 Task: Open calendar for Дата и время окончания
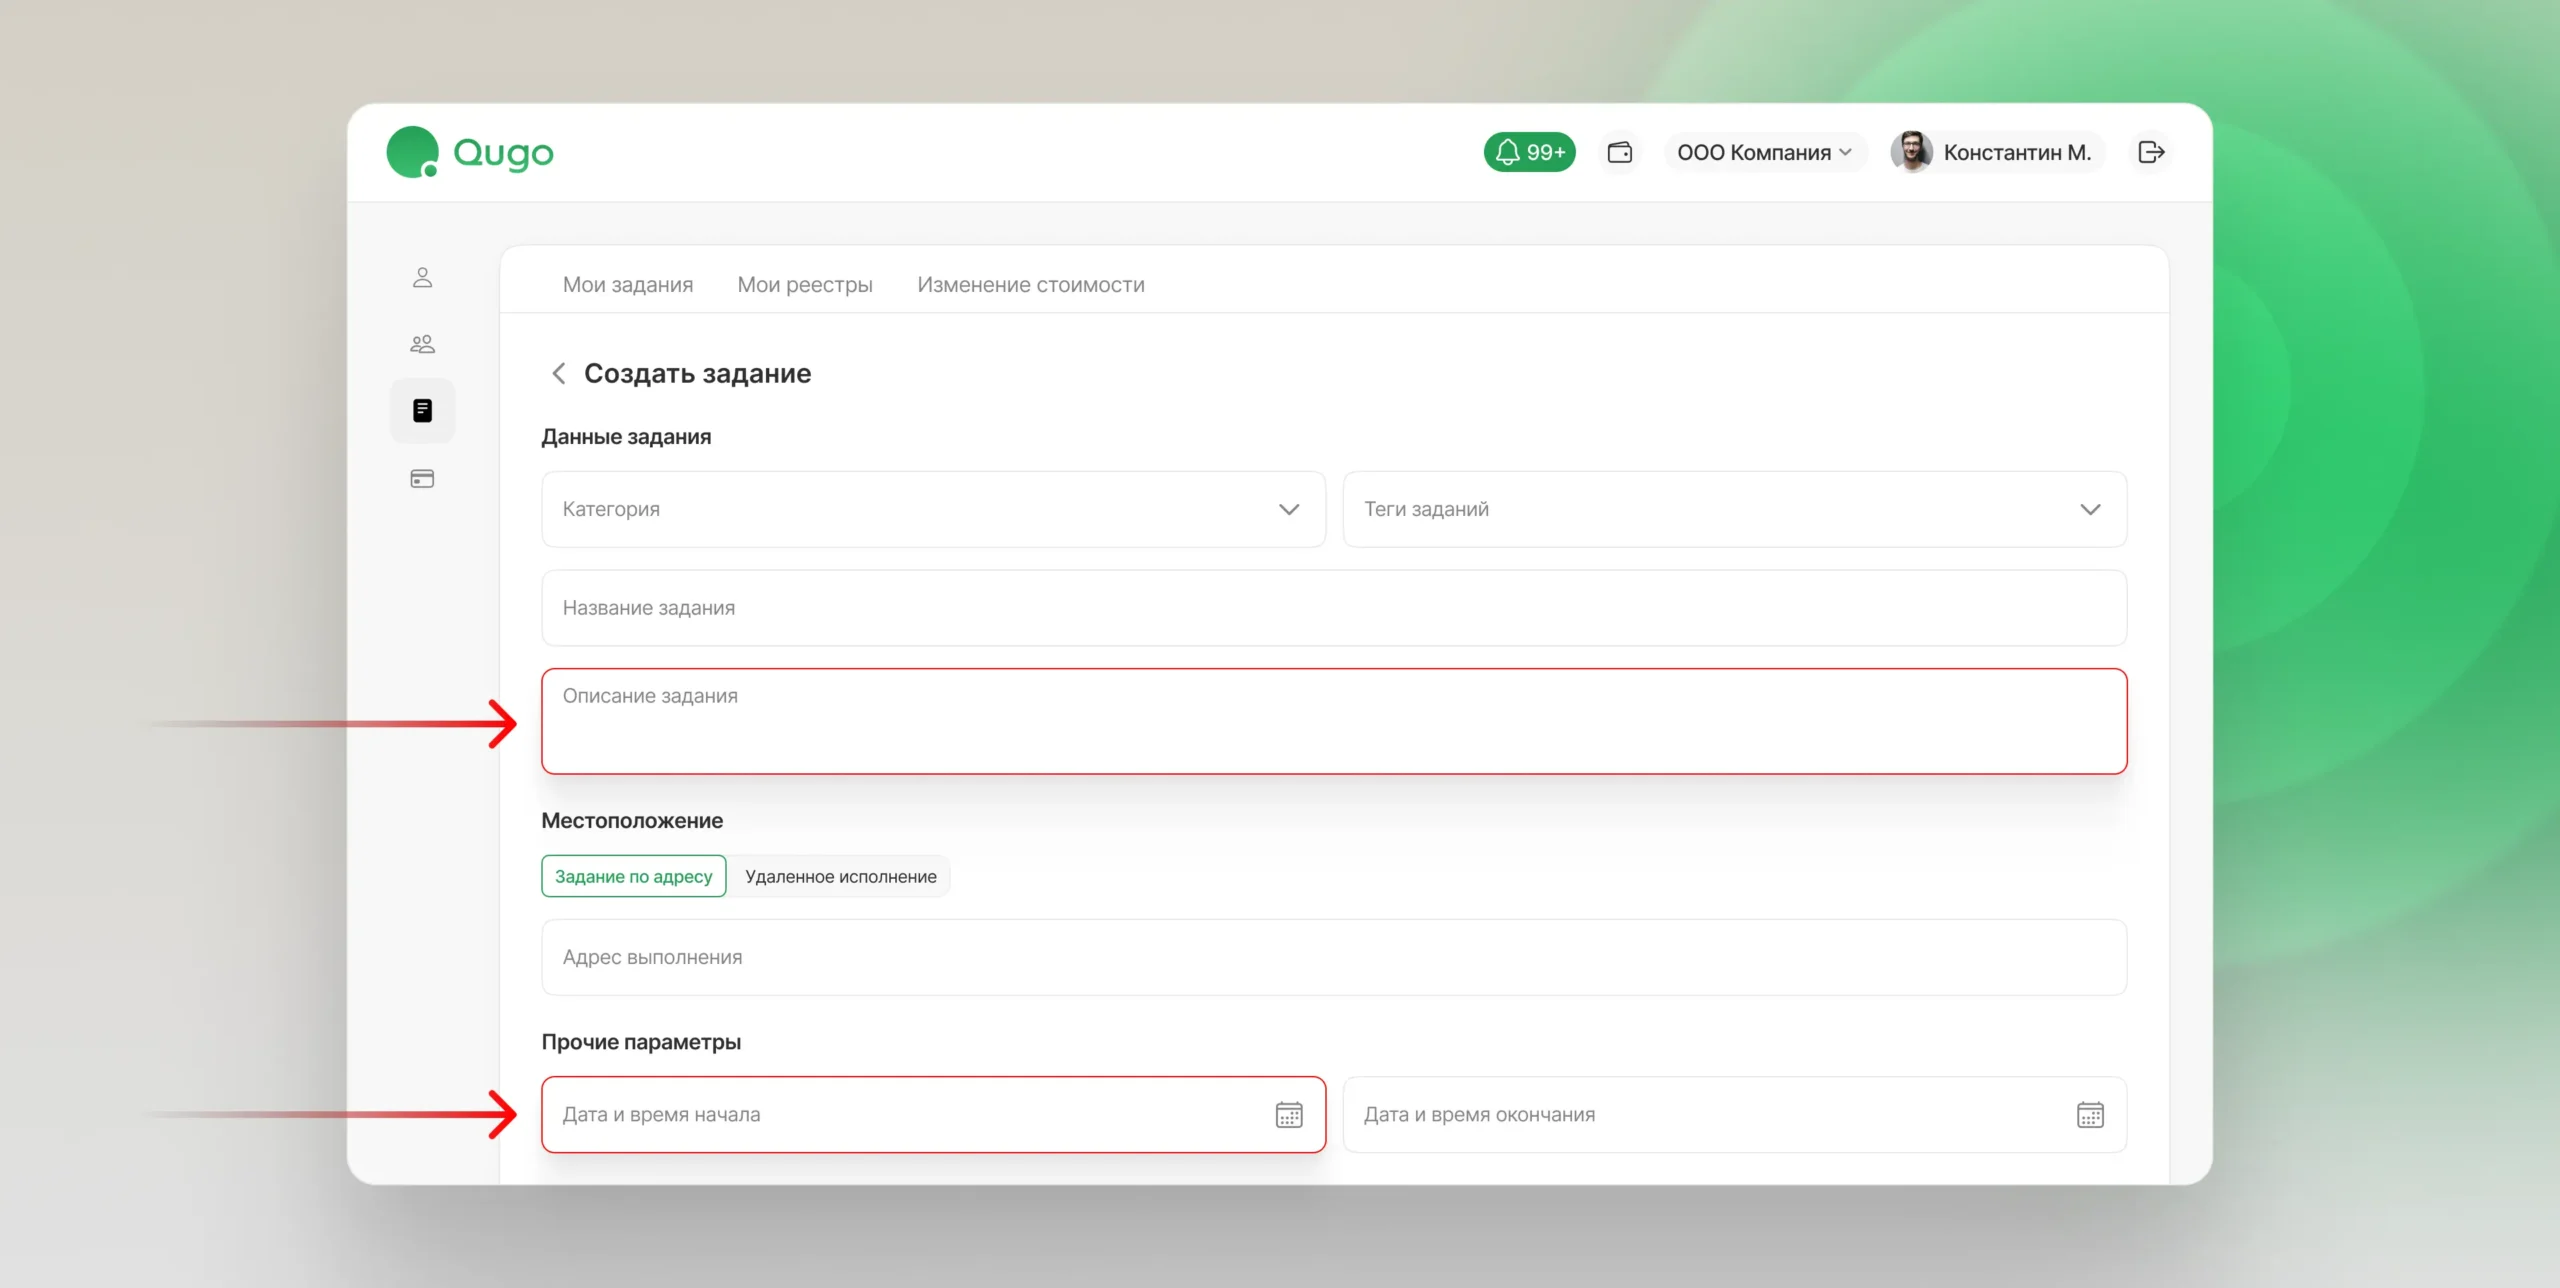2090,1114
